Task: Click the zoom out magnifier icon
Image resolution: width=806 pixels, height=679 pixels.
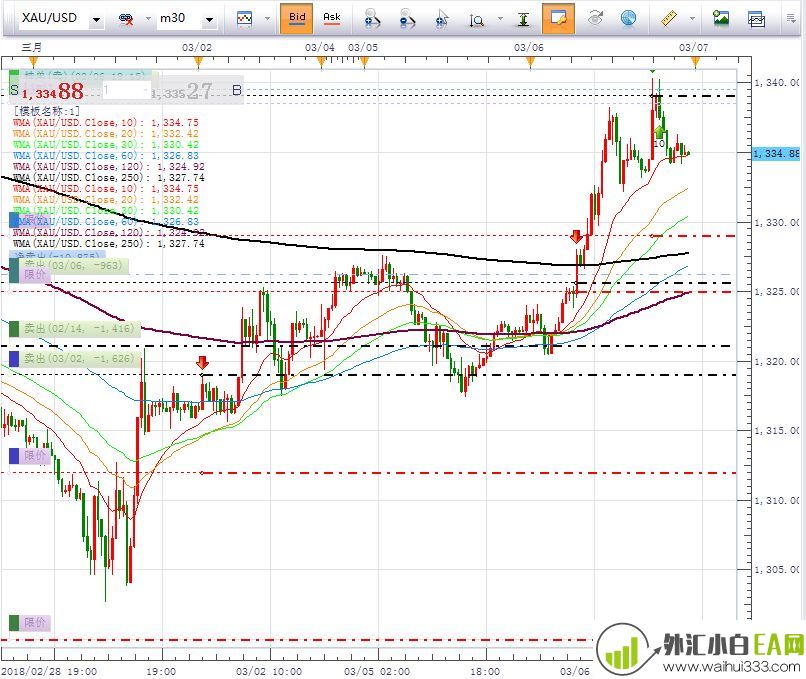Action: pos(407,18)
